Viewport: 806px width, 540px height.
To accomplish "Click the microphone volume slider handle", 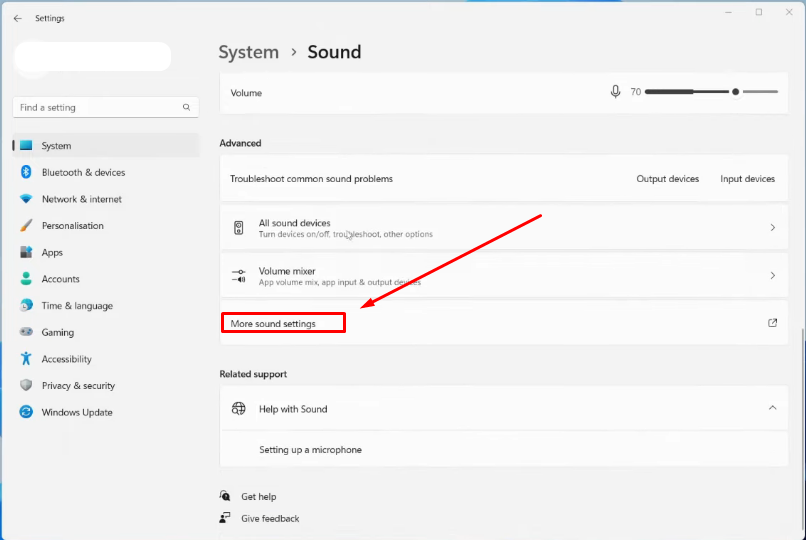I will [736, 91].
